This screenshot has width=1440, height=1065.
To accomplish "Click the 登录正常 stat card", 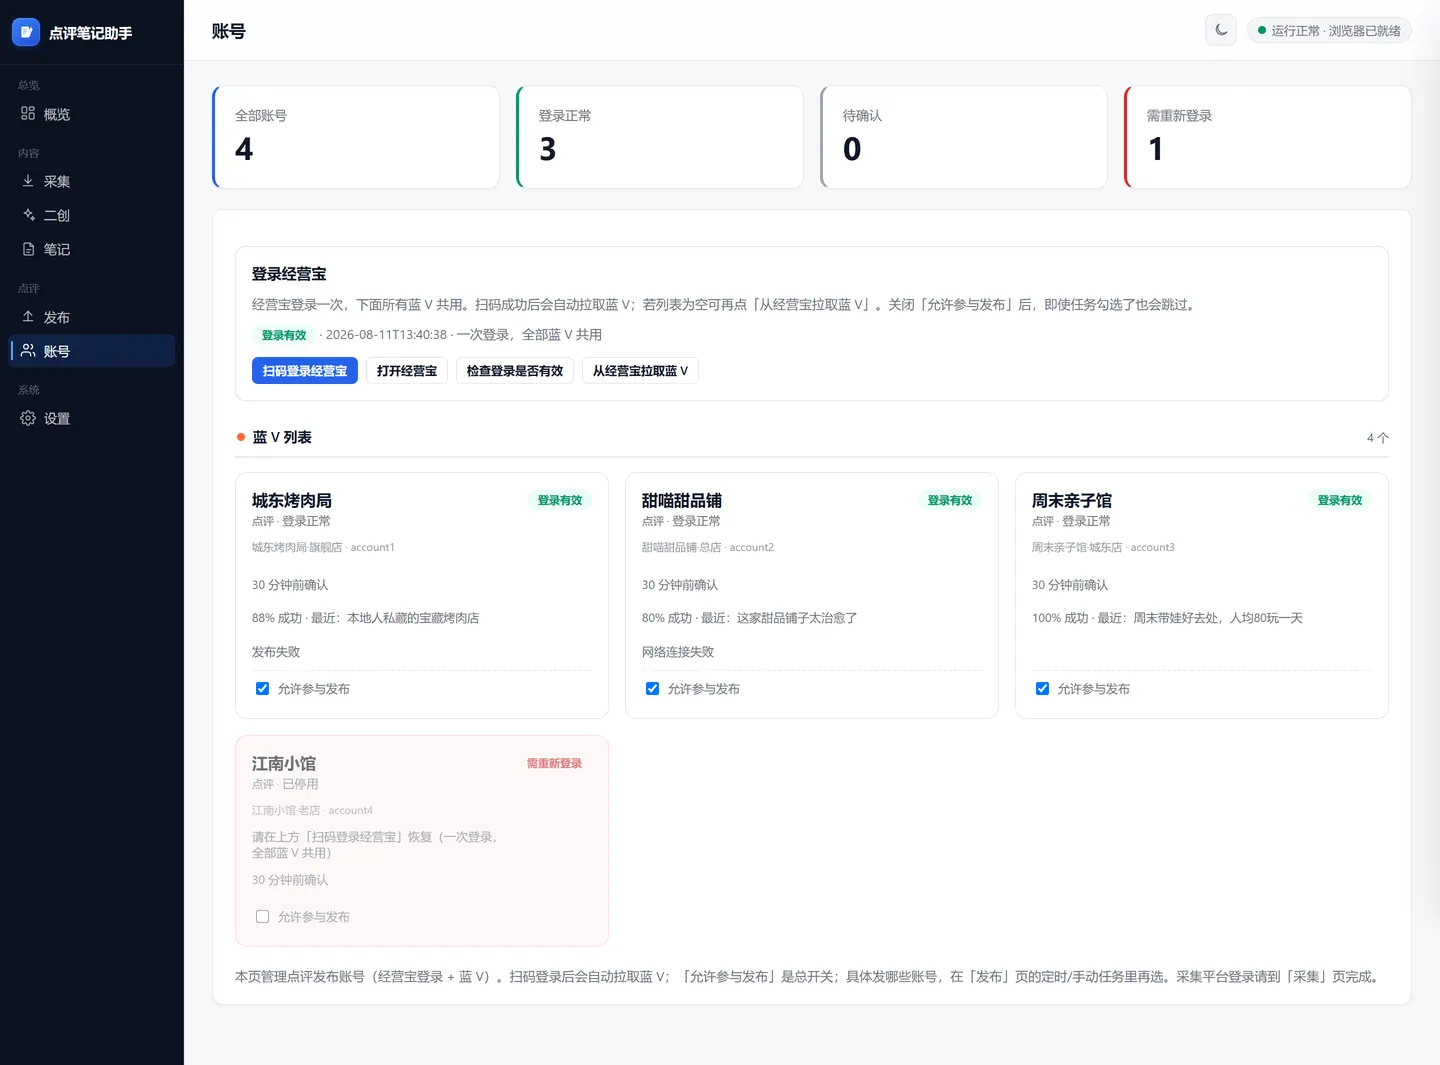I will pos(660,137).
